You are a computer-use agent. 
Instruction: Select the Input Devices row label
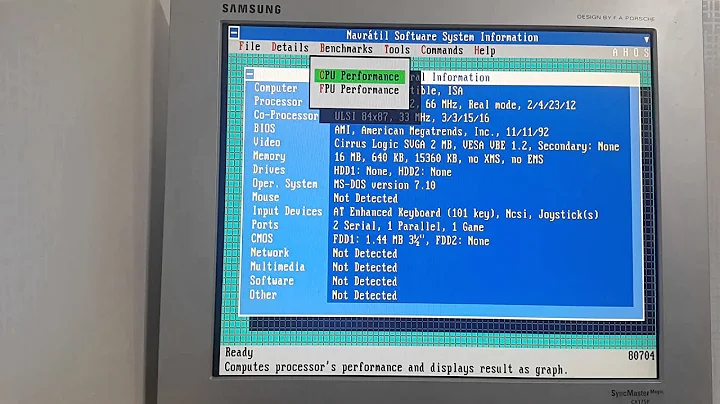(287, 211)
